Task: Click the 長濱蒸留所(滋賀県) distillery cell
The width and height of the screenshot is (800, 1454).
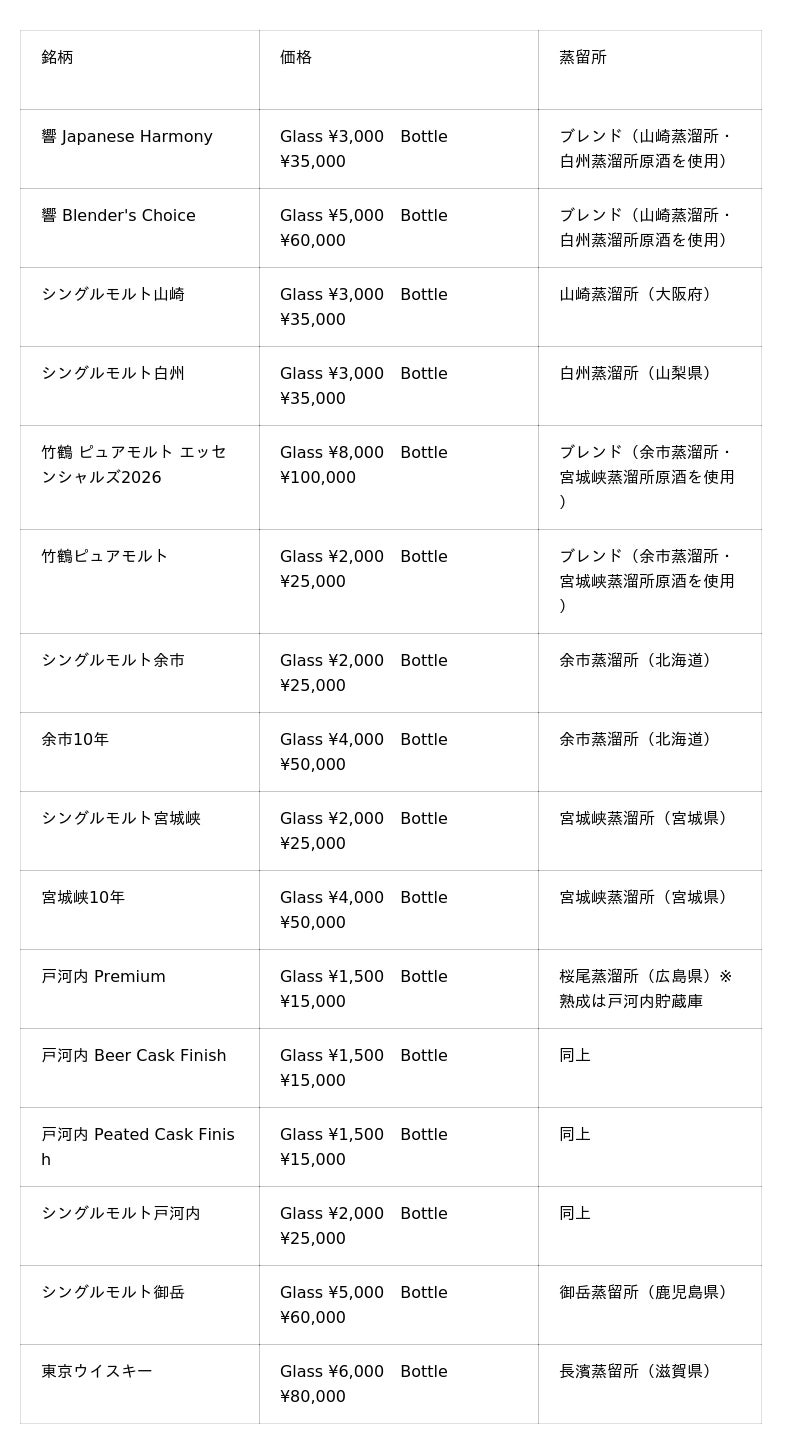Action: 649,1383
